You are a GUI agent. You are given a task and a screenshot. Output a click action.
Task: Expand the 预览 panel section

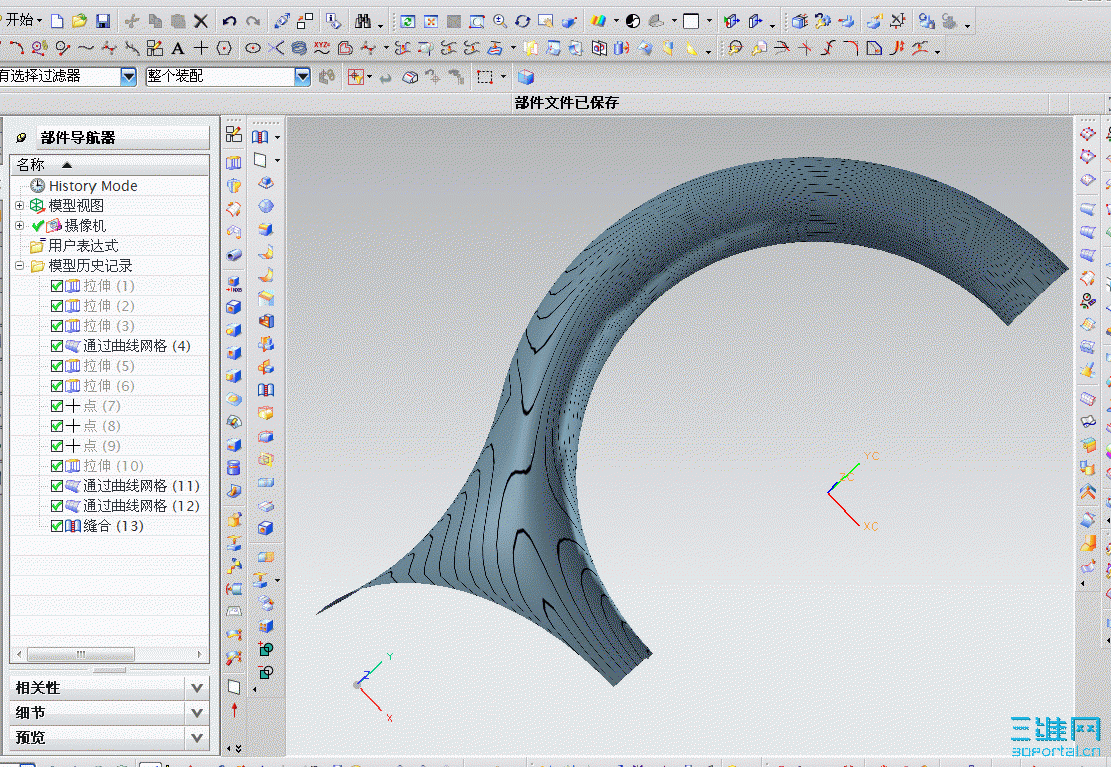197,738
